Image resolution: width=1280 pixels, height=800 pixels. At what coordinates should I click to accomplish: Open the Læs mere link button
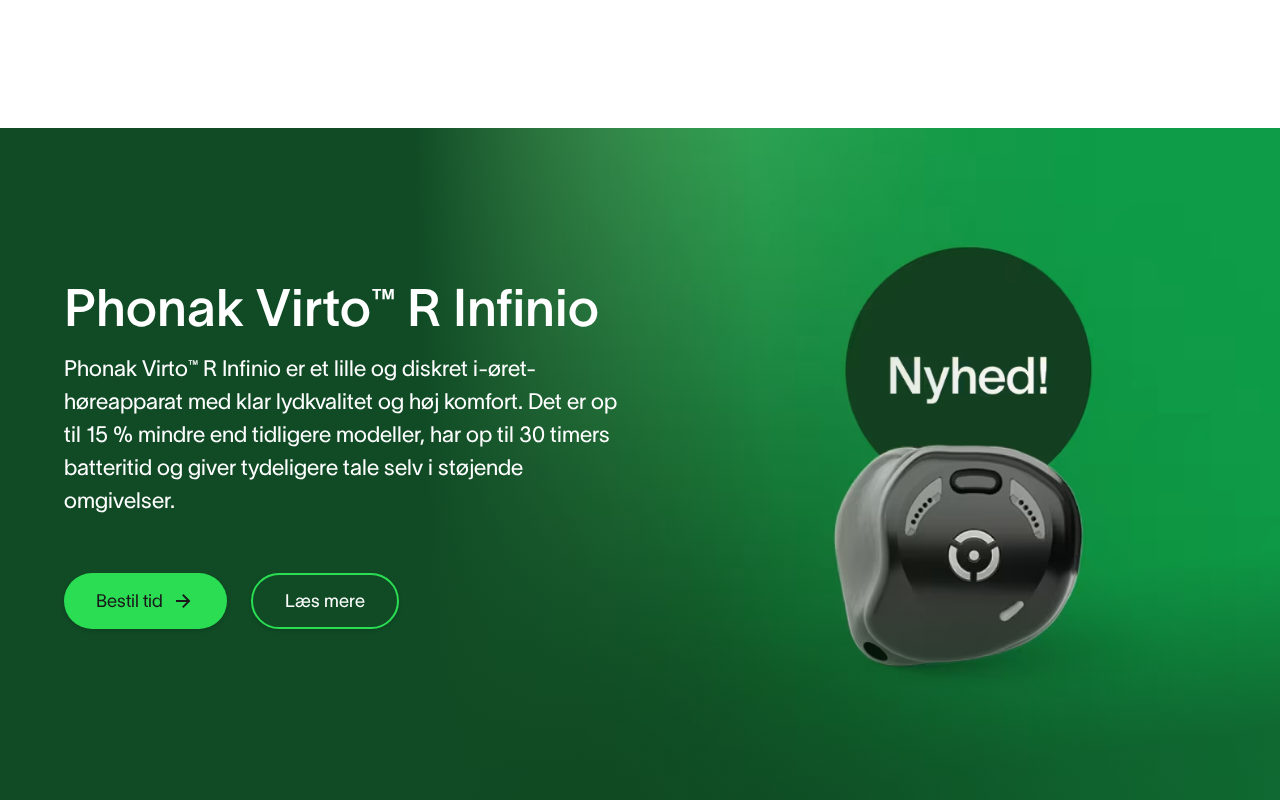tap(325, 601)
